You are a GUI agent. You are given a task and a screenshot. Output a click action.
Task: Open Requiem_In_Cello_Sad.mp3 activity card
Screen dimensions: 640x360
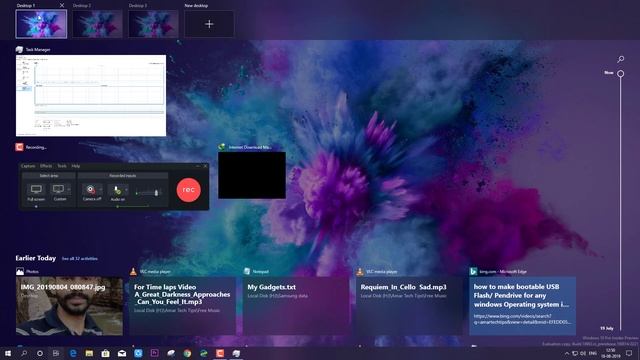click(x=409, y=306)
